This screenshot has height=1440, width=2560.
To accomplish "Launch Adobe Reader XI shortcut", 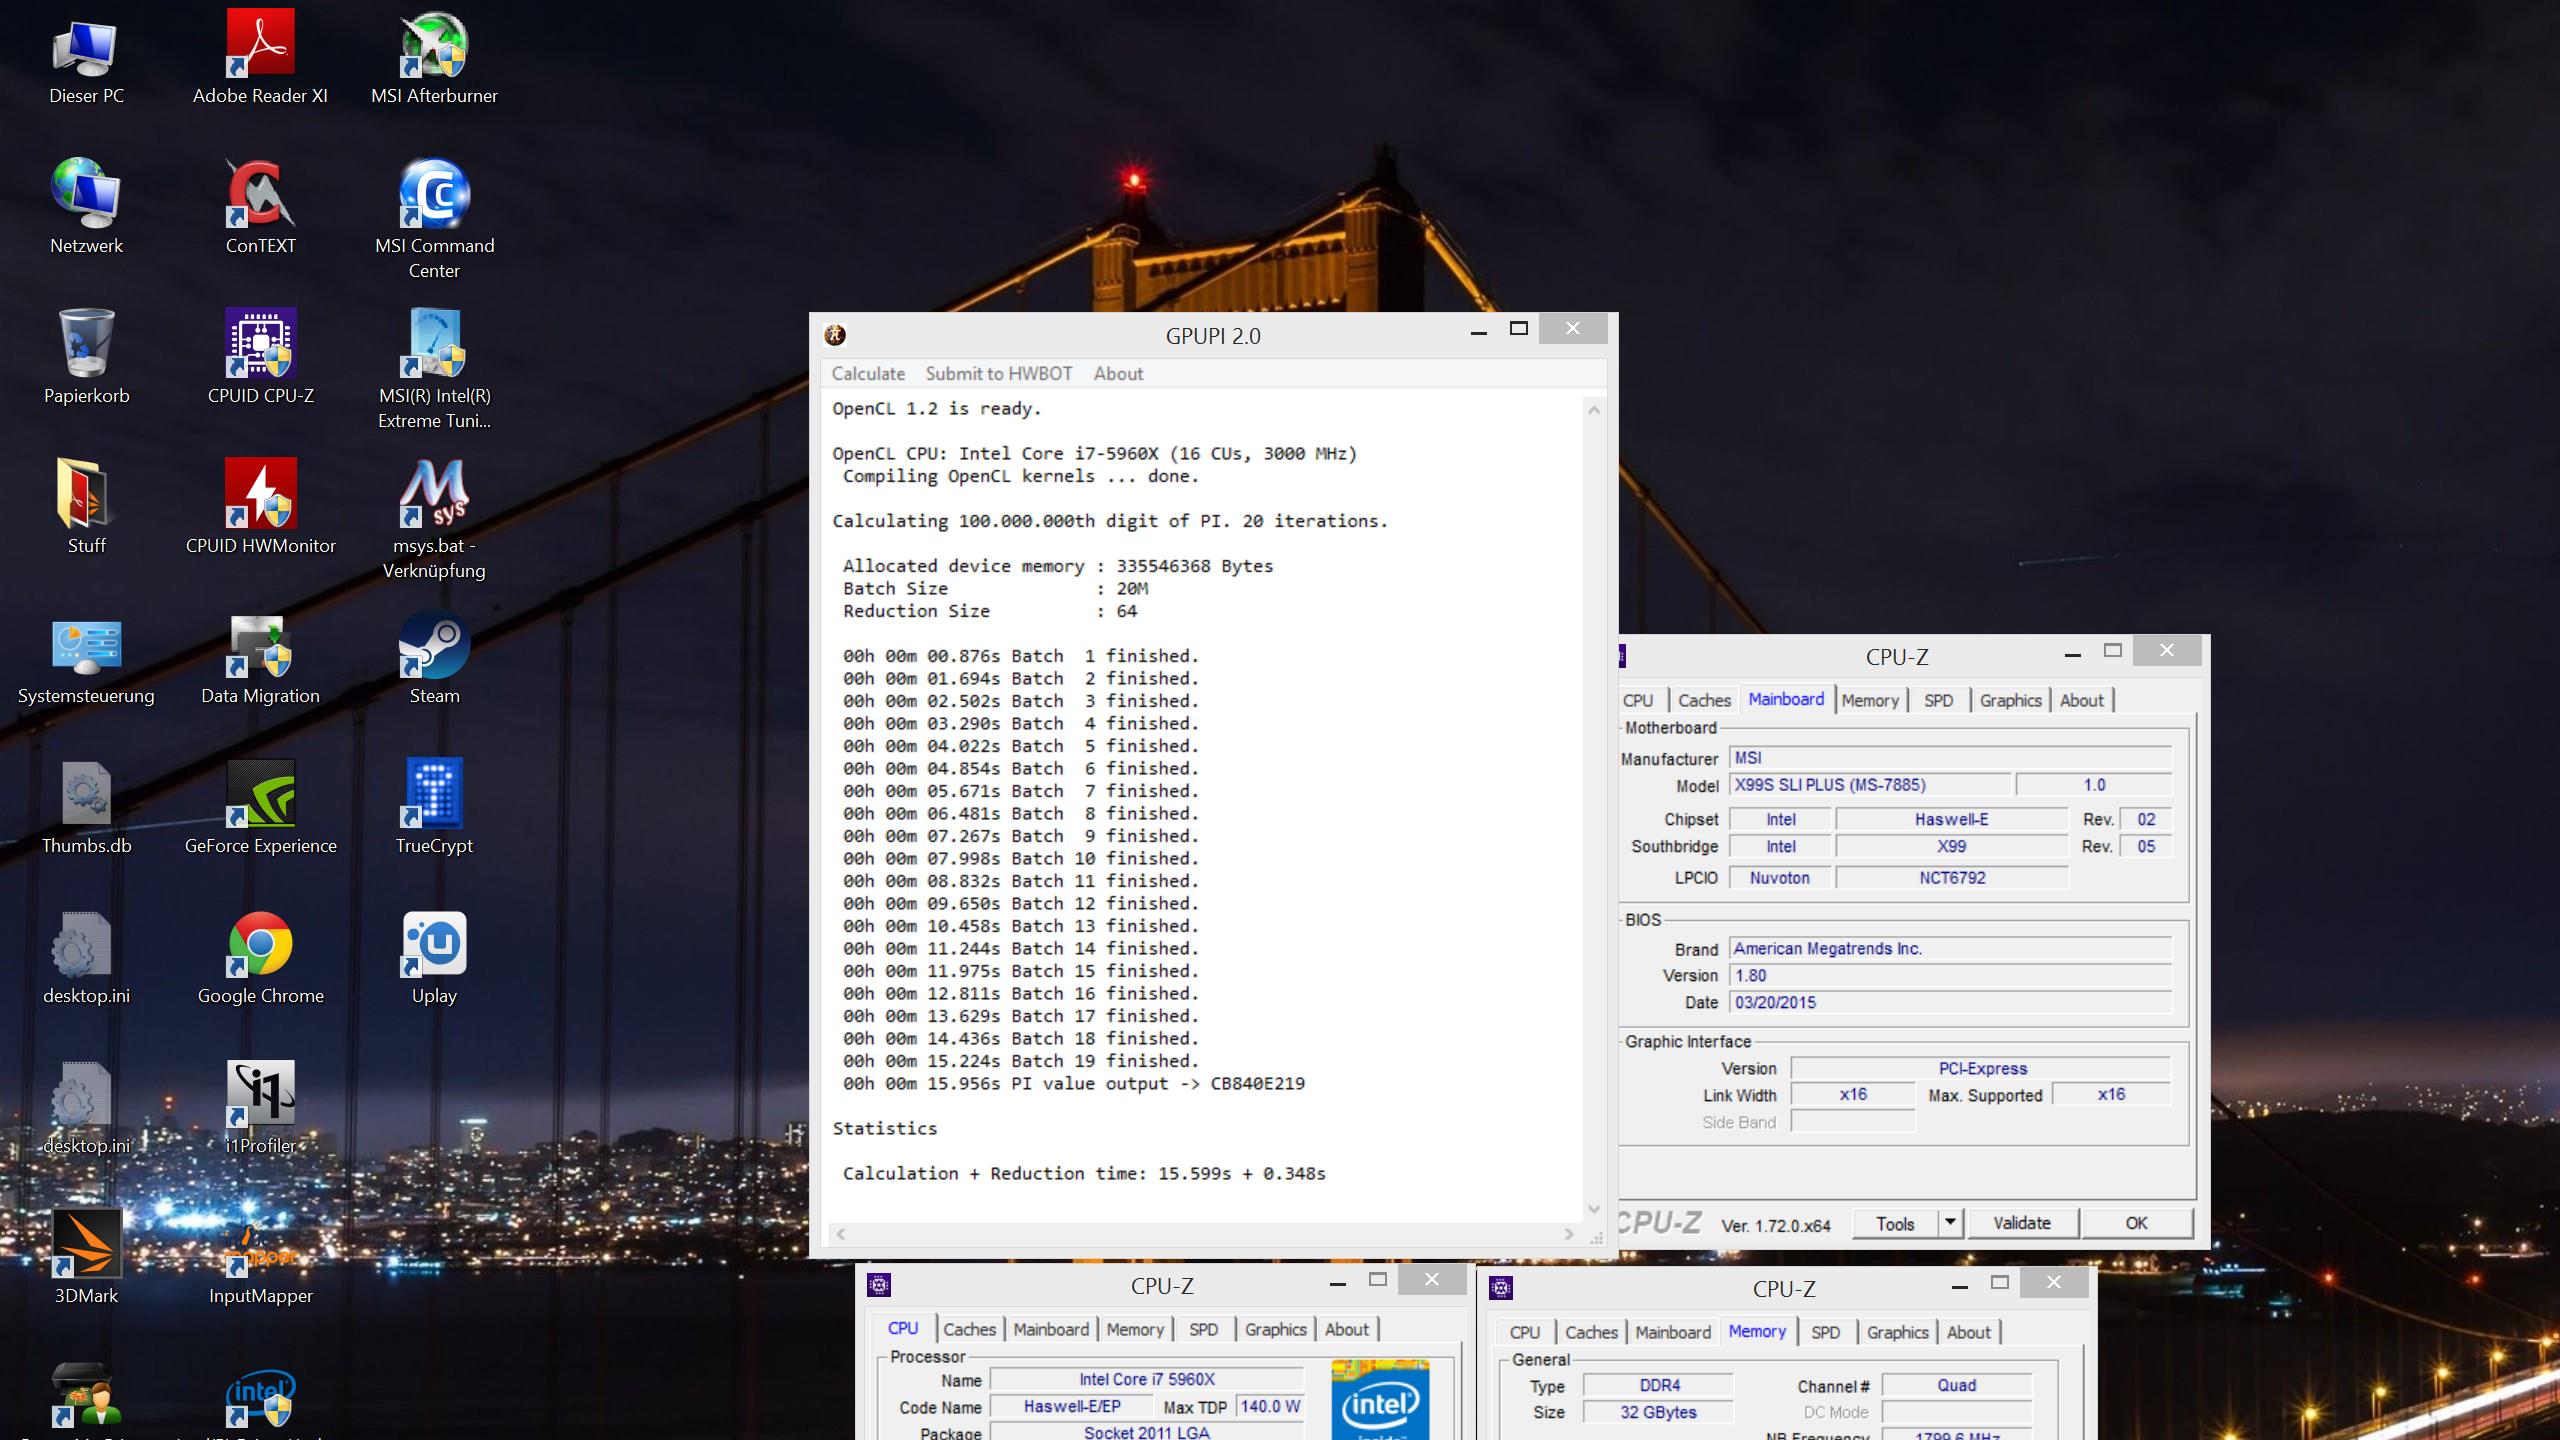I will point(260,57).
